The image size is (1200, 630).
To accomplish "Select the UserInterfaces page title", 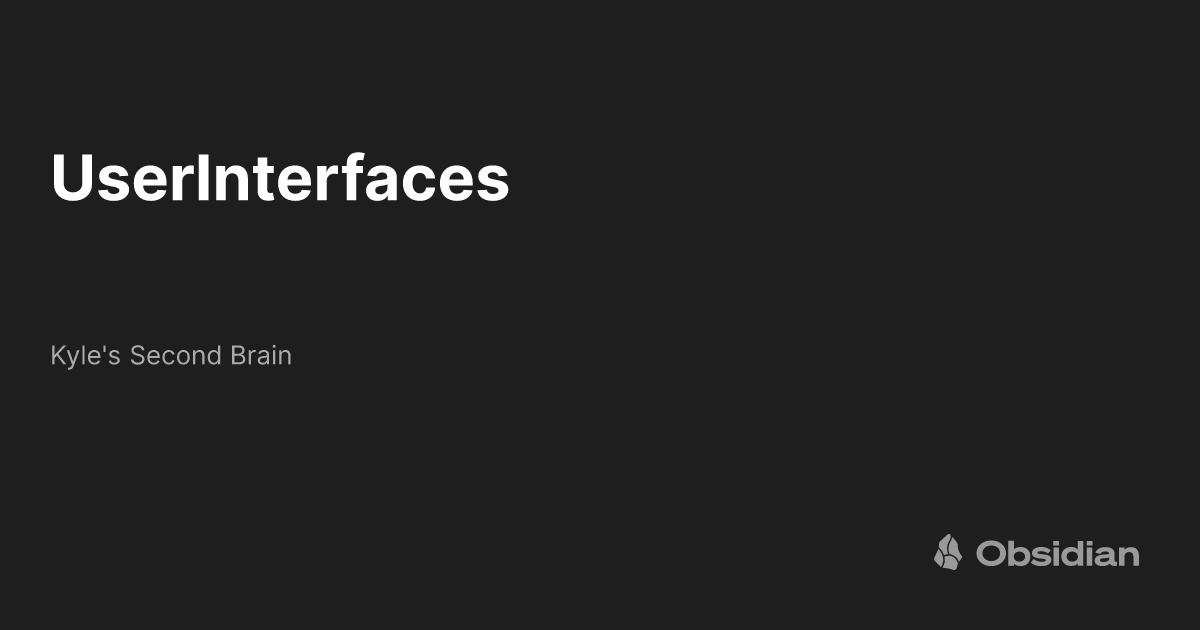I will pyautogui.click(x=280, y=179).
